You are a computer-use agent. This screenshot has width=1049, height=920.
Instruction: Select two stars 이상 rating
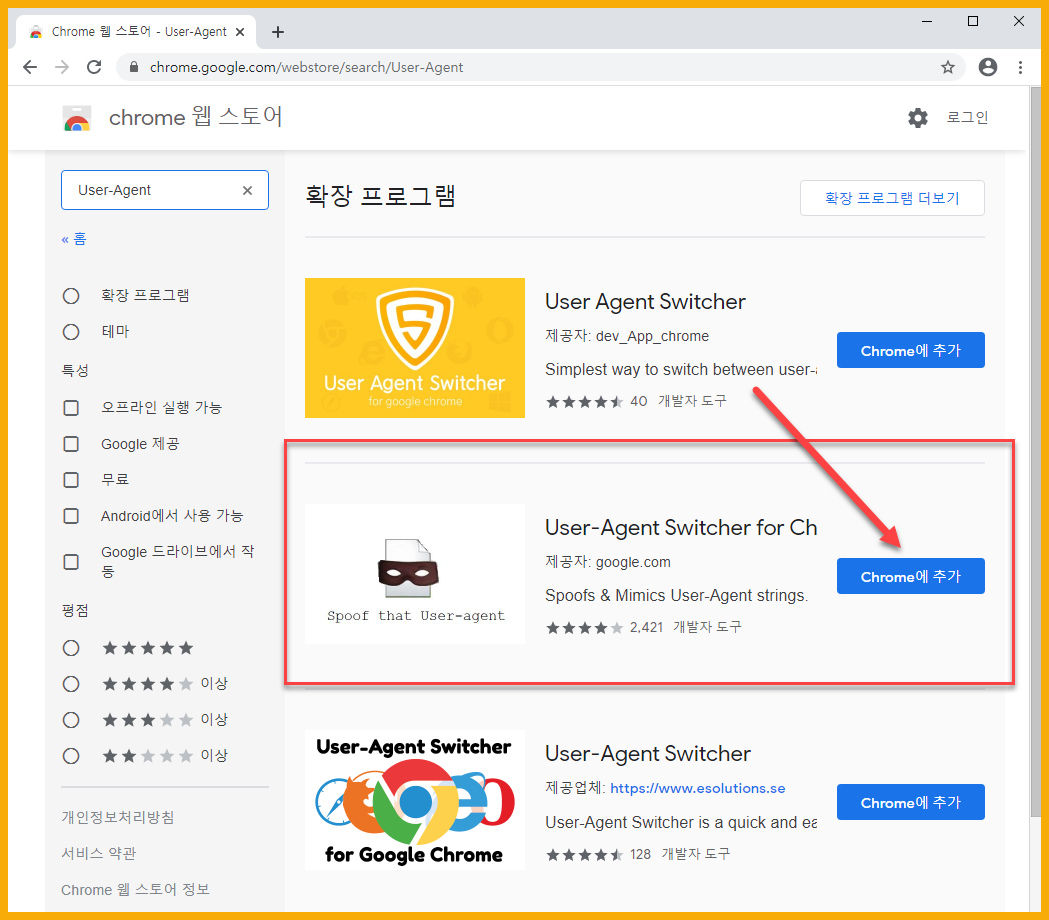[71, 756]
